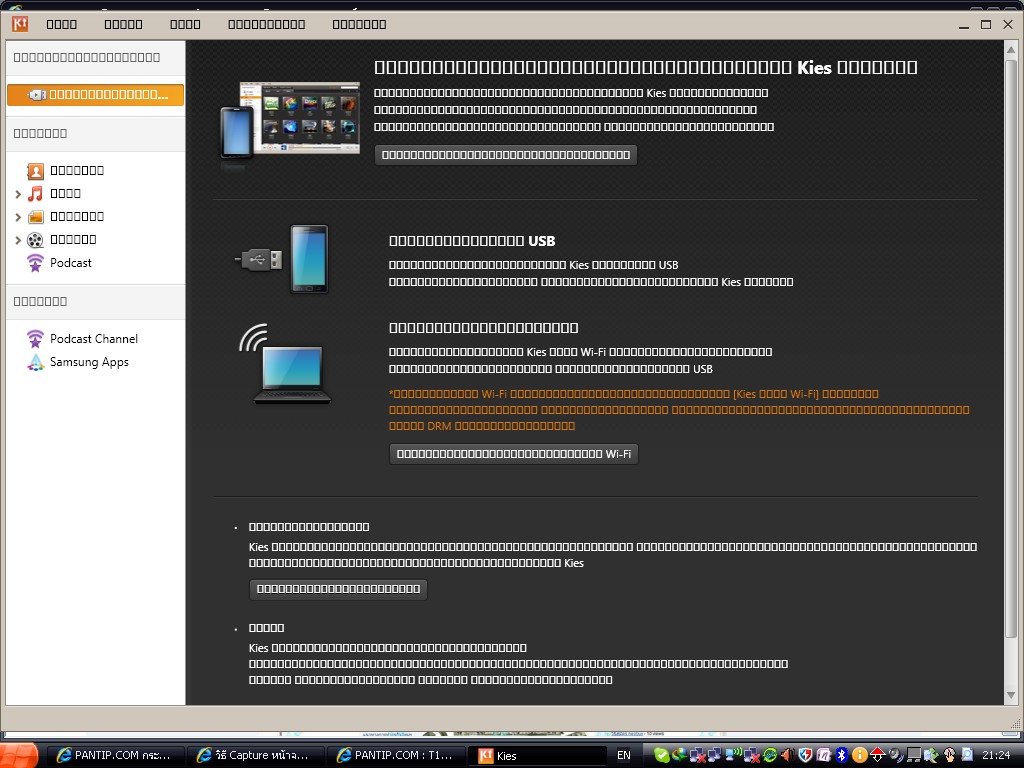Click the green checkmark tray icon
The height and width of the screenshot is (768, 1024).
point(661,756)
